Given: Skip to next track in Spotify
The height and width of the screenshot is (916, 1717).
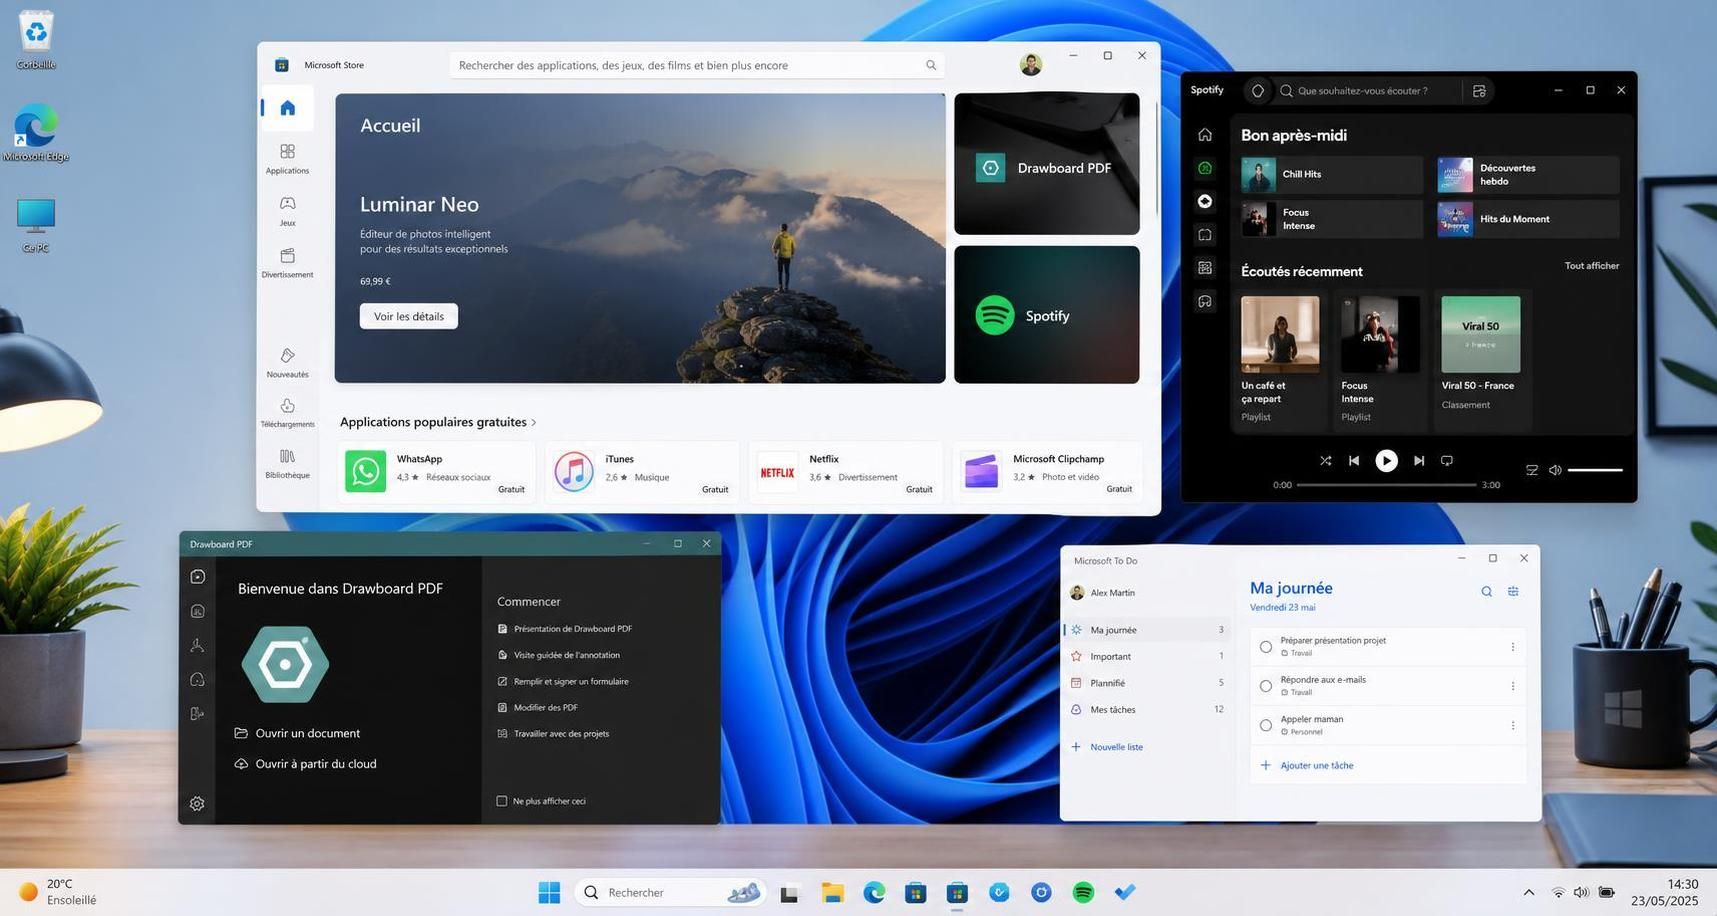Looking at the screenshot, I should pyautogui.click(x=1418, y=461).
